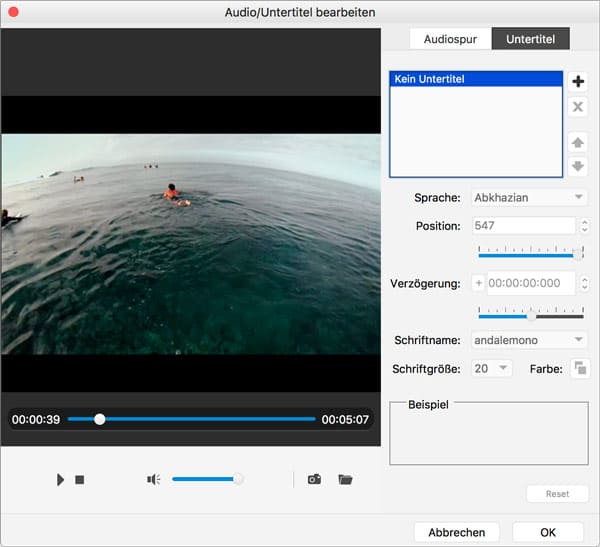Viewport: 600px width, 547px height.
Task: Mute the audio via speaker icon
Action: click(153, 480)
